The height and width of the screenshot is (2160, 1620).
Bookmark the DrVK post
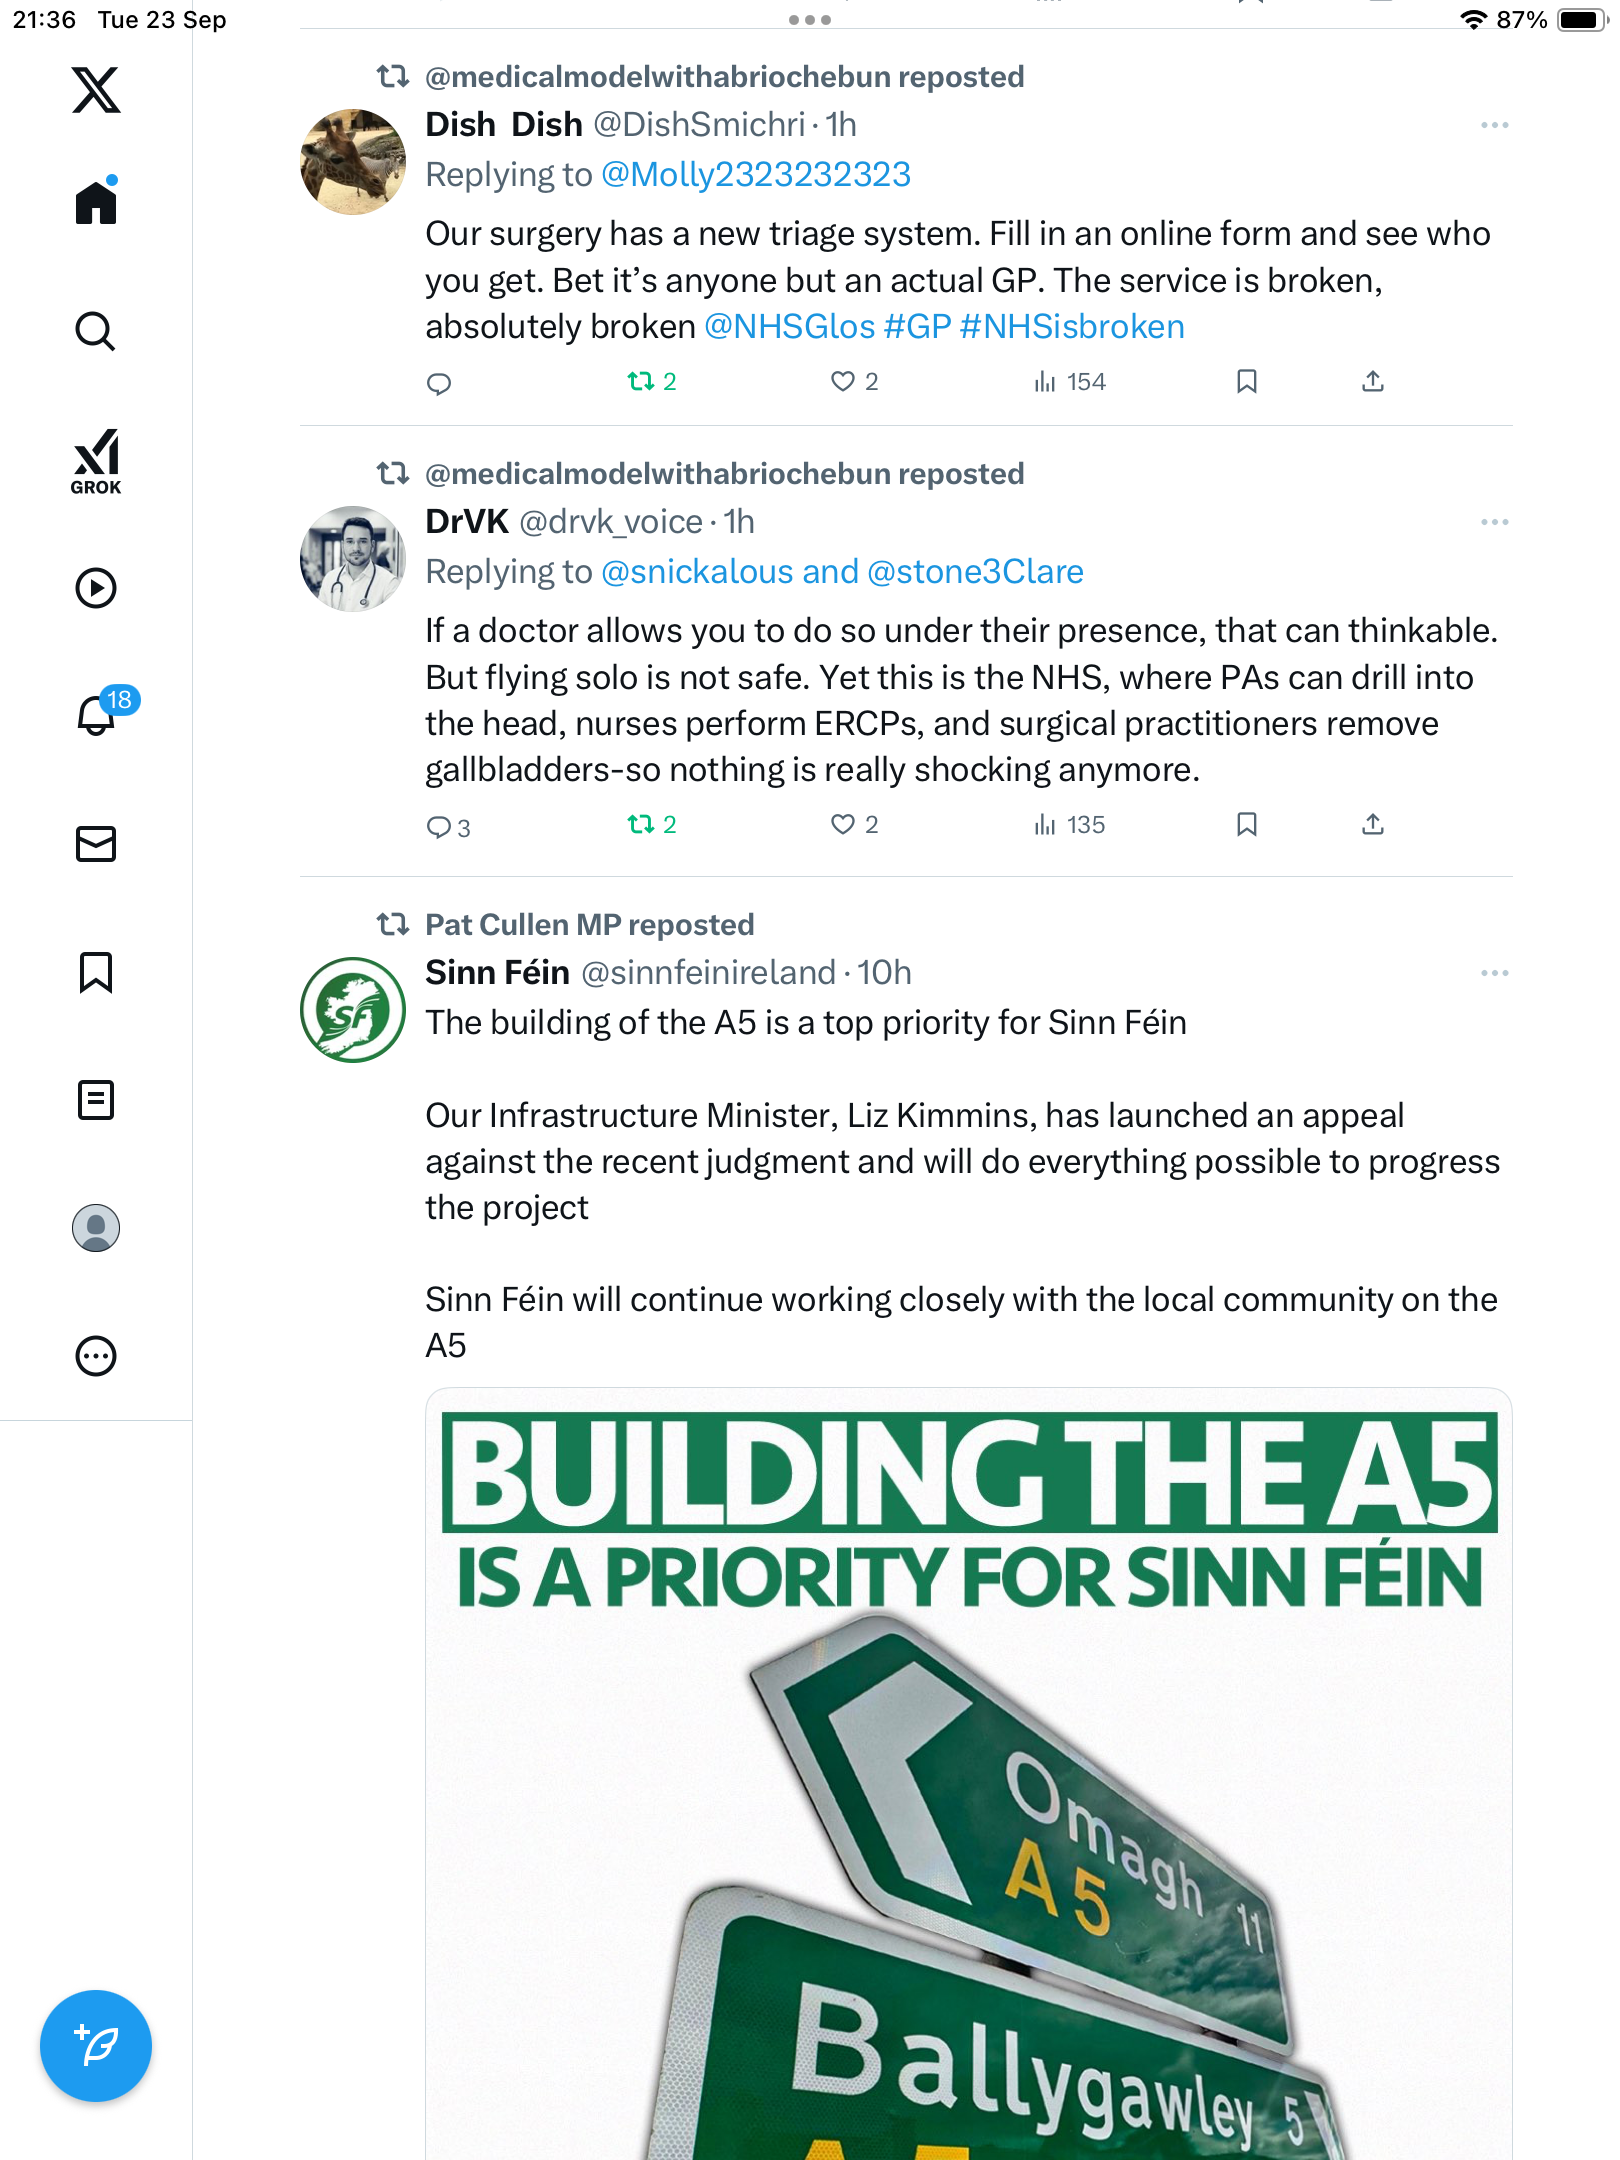pyautogui.click(x=1246, y=825)
